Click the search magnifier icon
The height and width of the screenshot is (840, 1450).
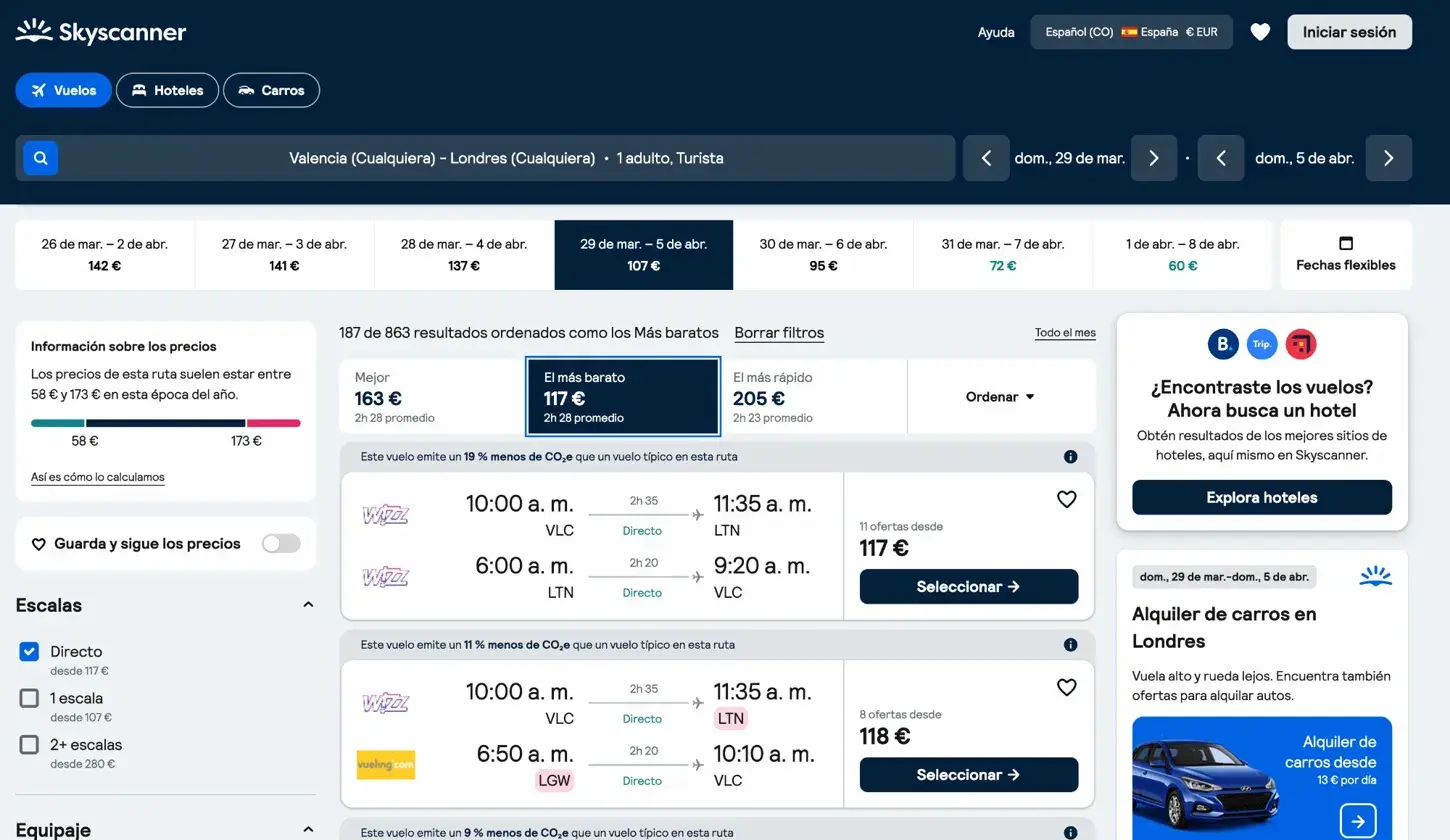pyautogui.click(x=39, y=158)
